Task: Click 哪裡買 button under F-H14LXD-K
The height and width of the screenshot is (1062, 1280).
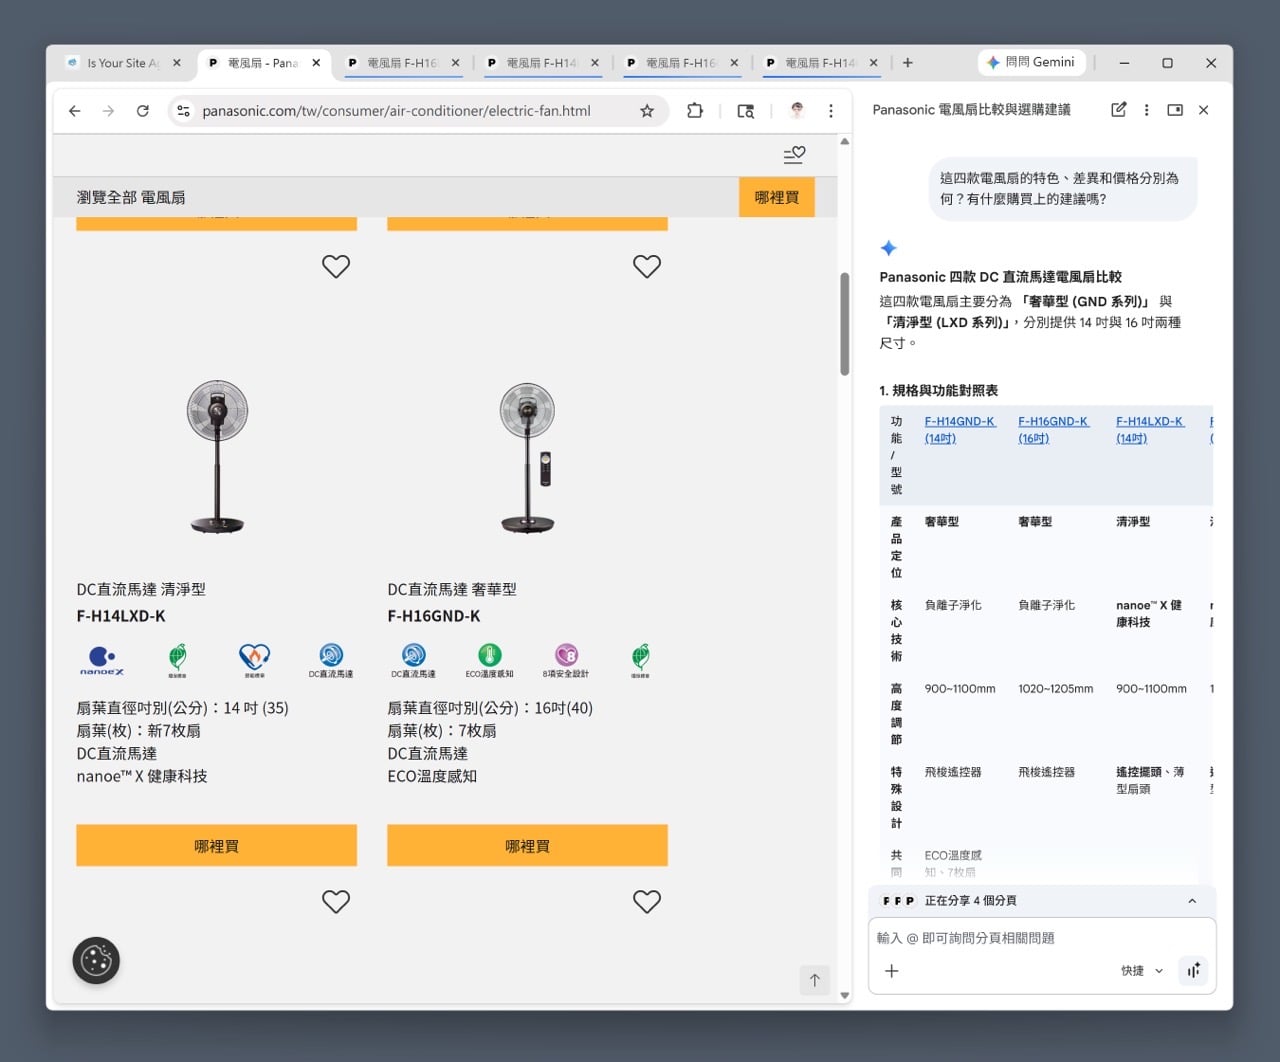Action: pos(216,846)
